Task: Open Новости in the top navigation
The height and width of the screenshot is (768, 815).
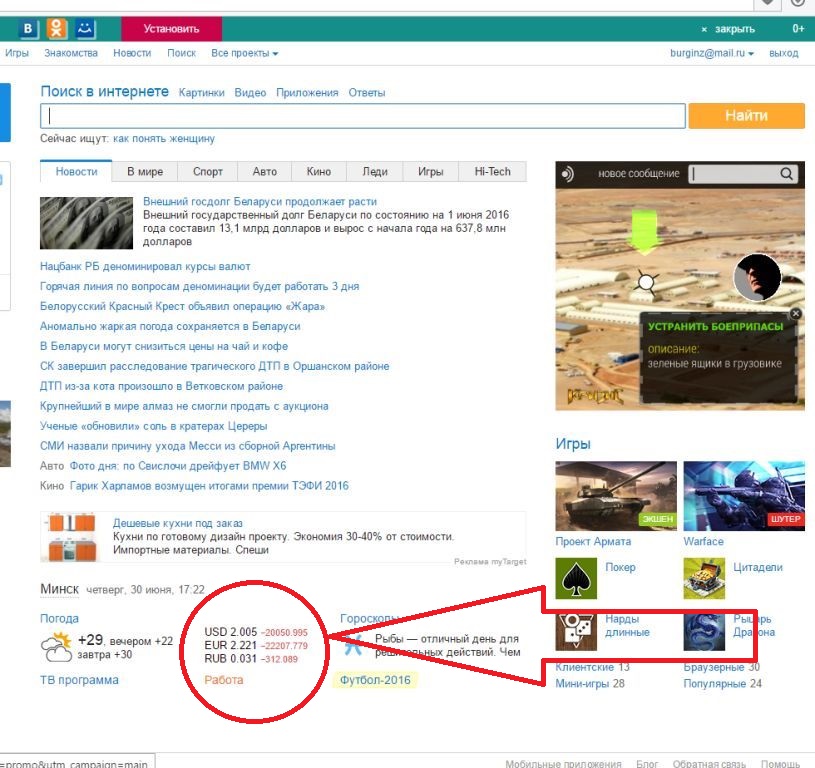Action: 132,53
